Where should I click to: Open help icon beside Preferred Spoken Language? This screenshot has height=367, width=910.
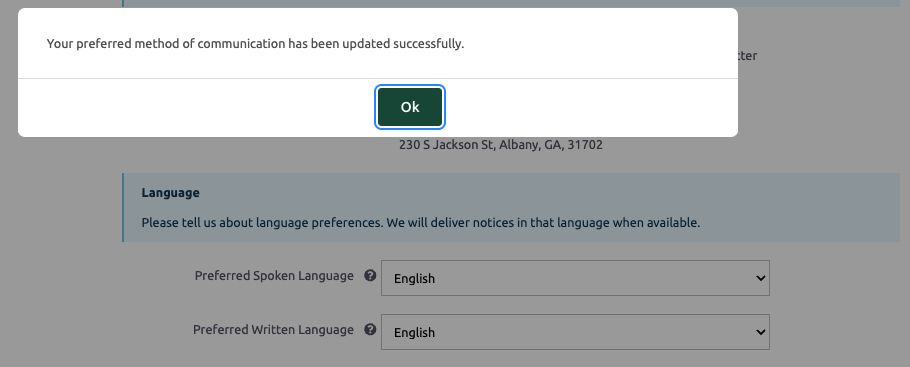click(x=370, y=276)
